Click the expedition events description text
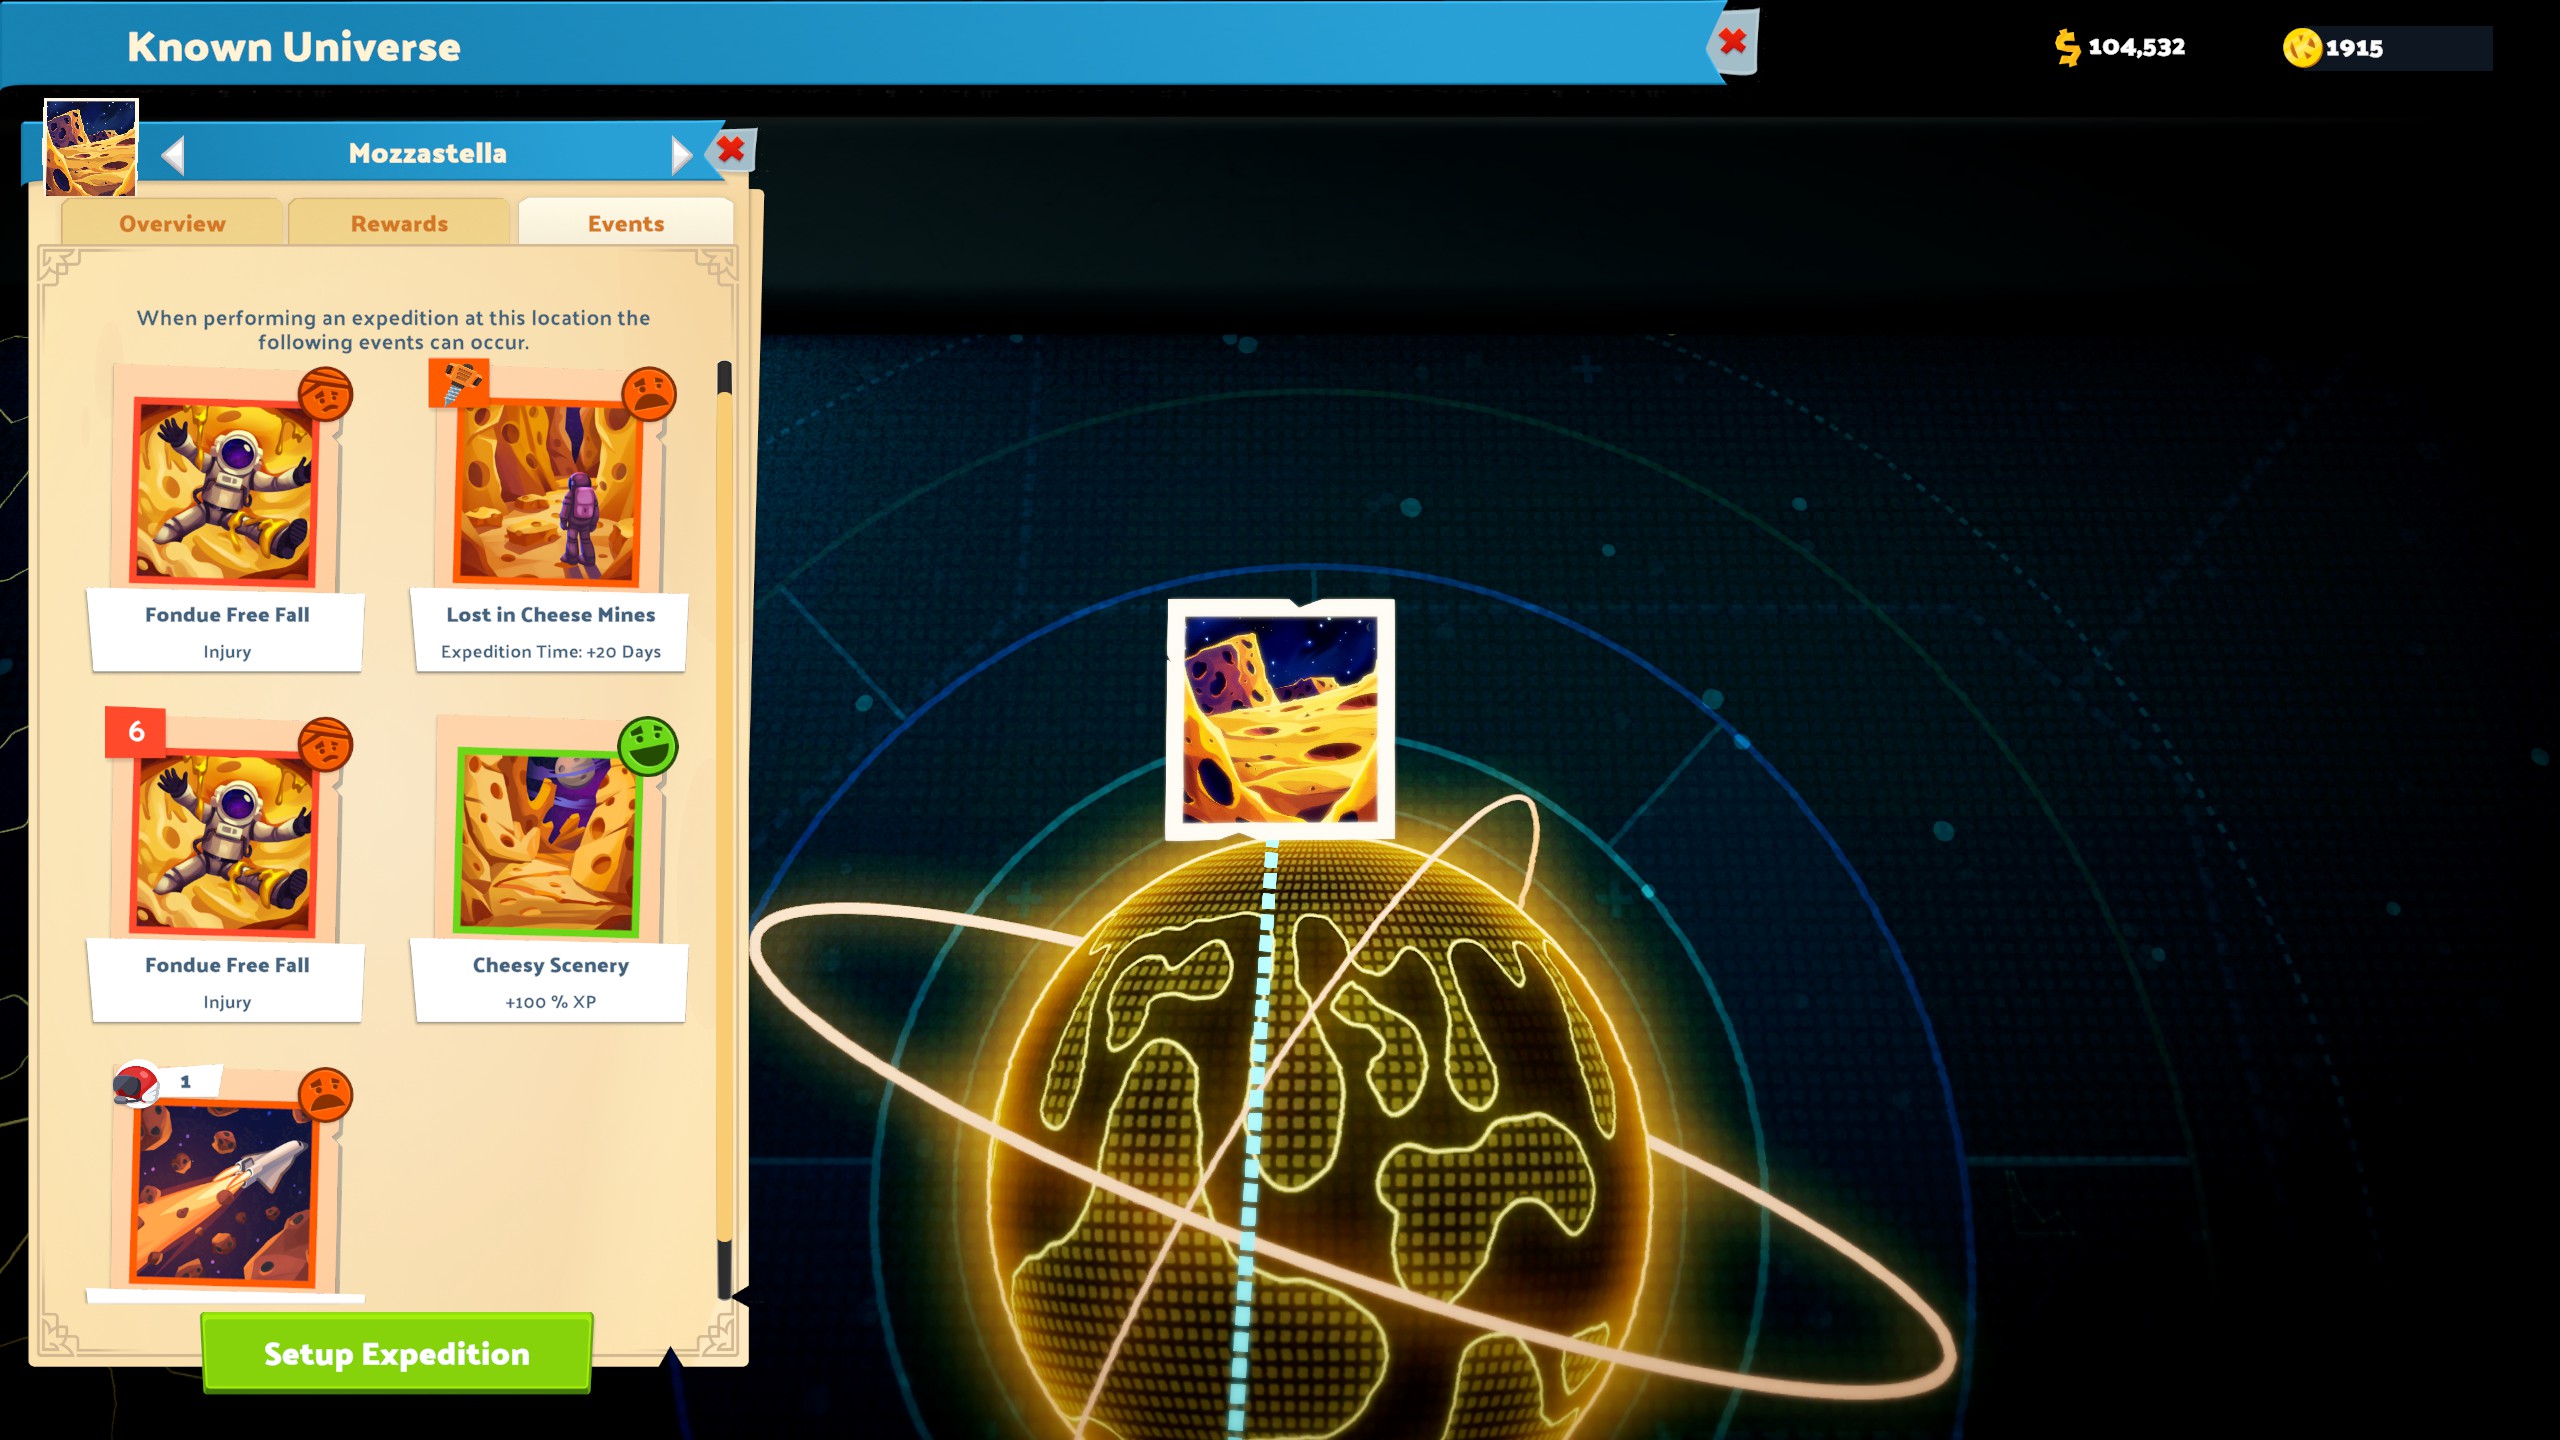The width and height of the screenshot is (2560, 1440). [394, 330]
